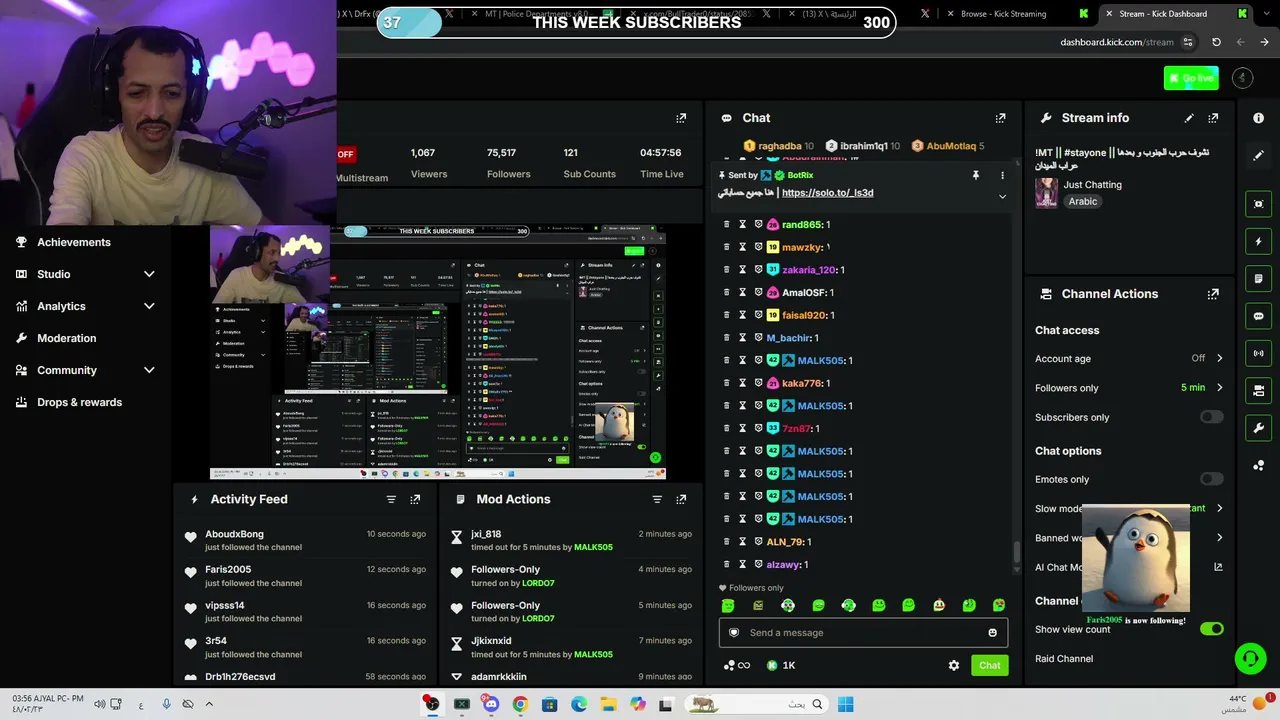The height and width of the screenshot is (720, 1280).
Task: Open Banned words settings chevron
Action: tap(1219, 538)
